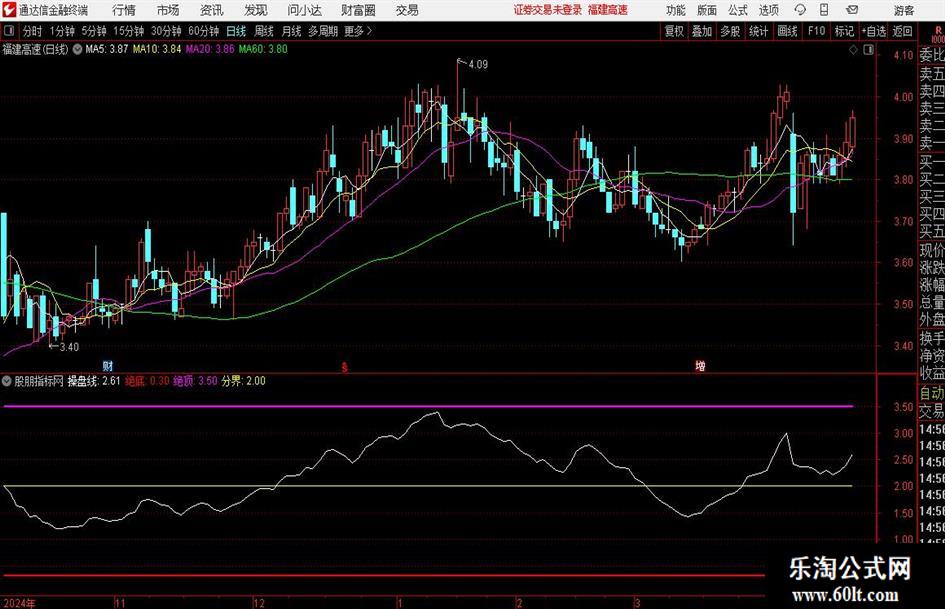Toggle the left sidebar panel icon
The image size is (945, 609).
click(9, 31)
